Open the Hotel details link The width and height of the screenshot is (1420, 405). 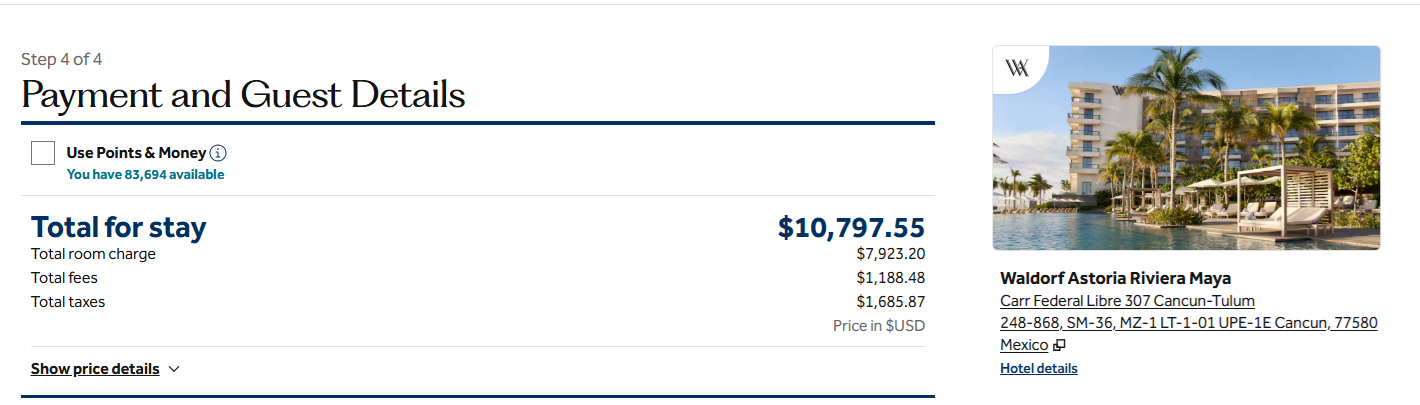pyautogui.click(x=1038, y=368)
